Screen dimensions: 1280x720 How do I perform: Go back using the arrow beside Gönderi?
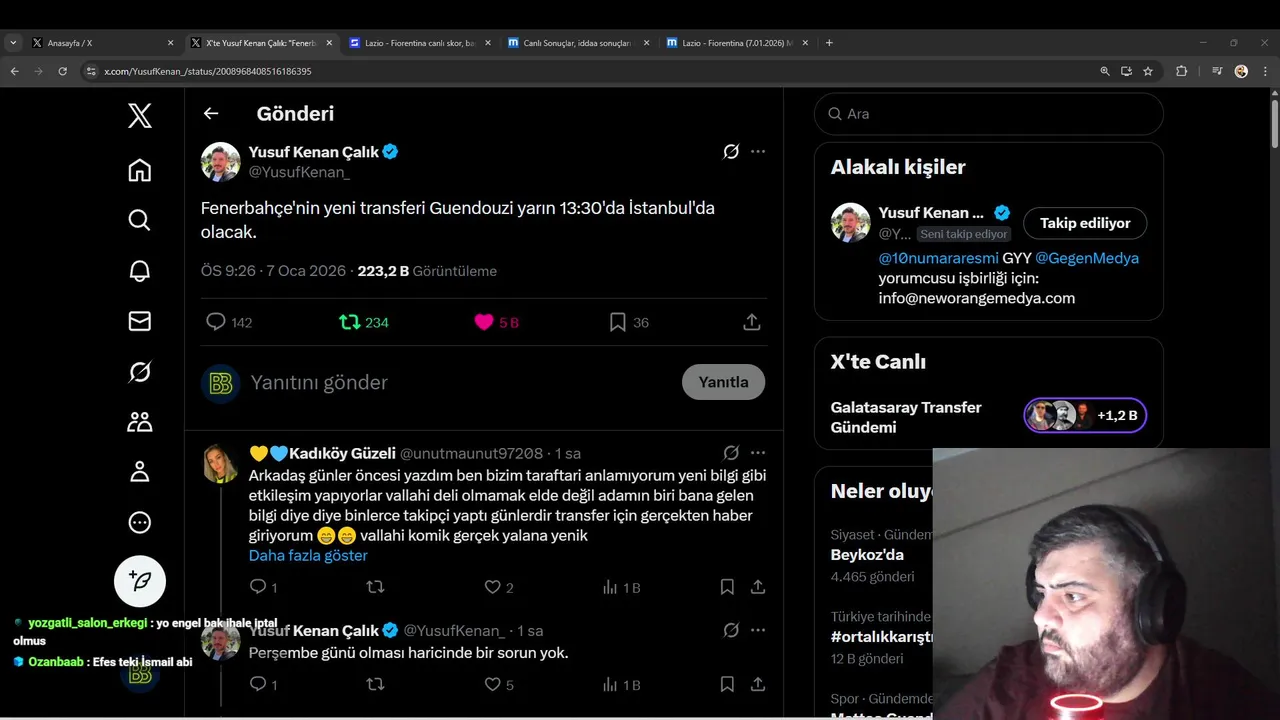click(211, 113)
